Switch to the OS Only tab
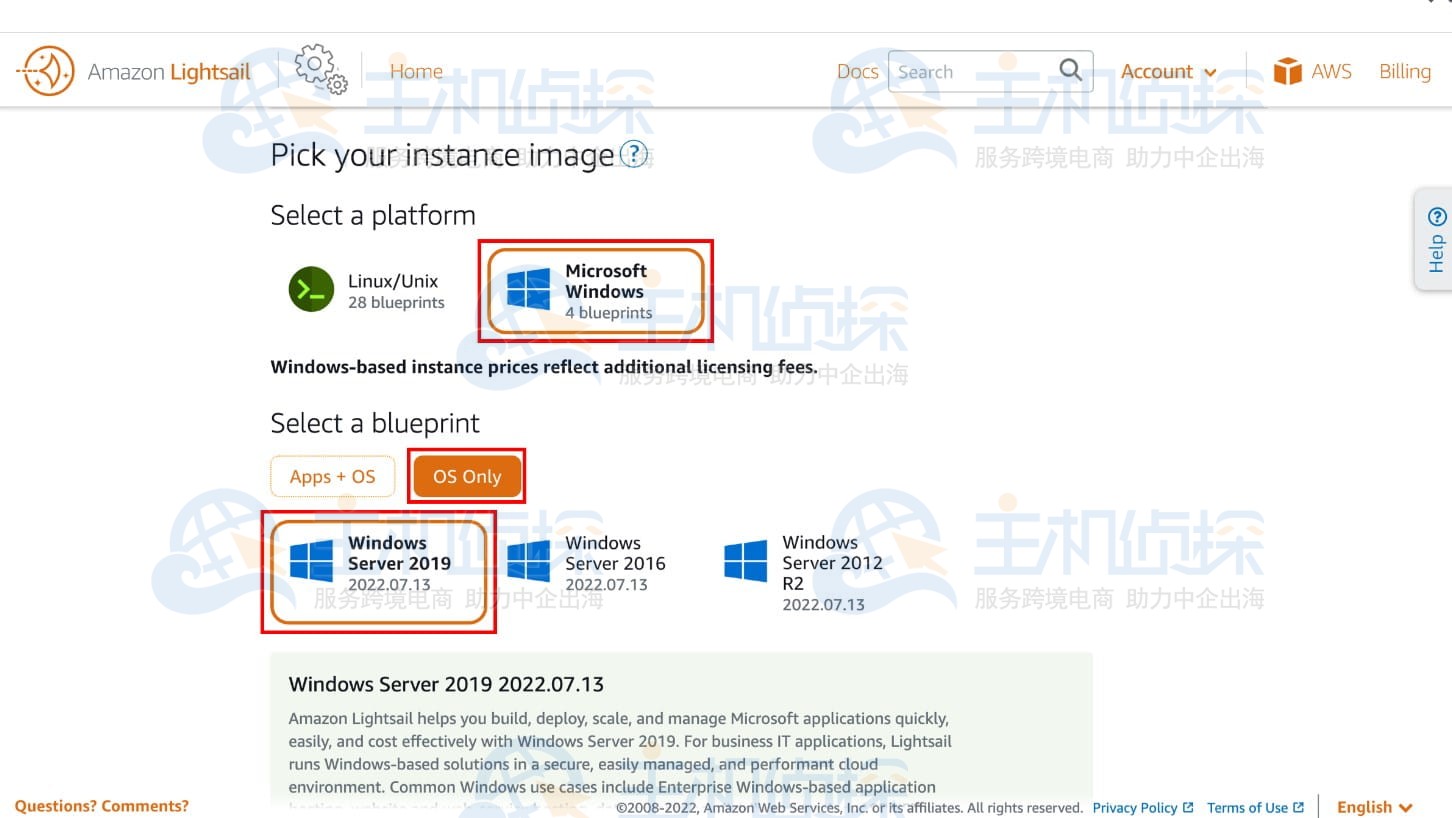 click(x=466, y=477)
